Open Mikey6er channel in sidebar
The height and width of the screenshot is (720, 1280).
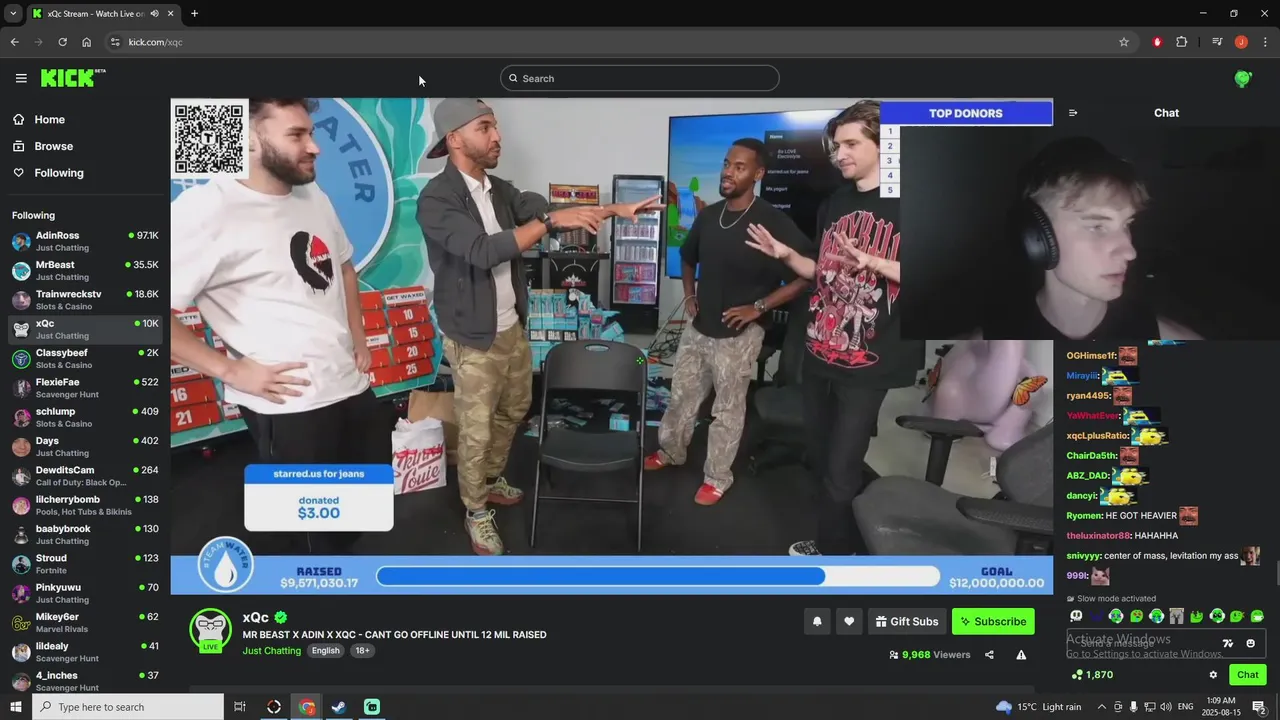(85, 622)
